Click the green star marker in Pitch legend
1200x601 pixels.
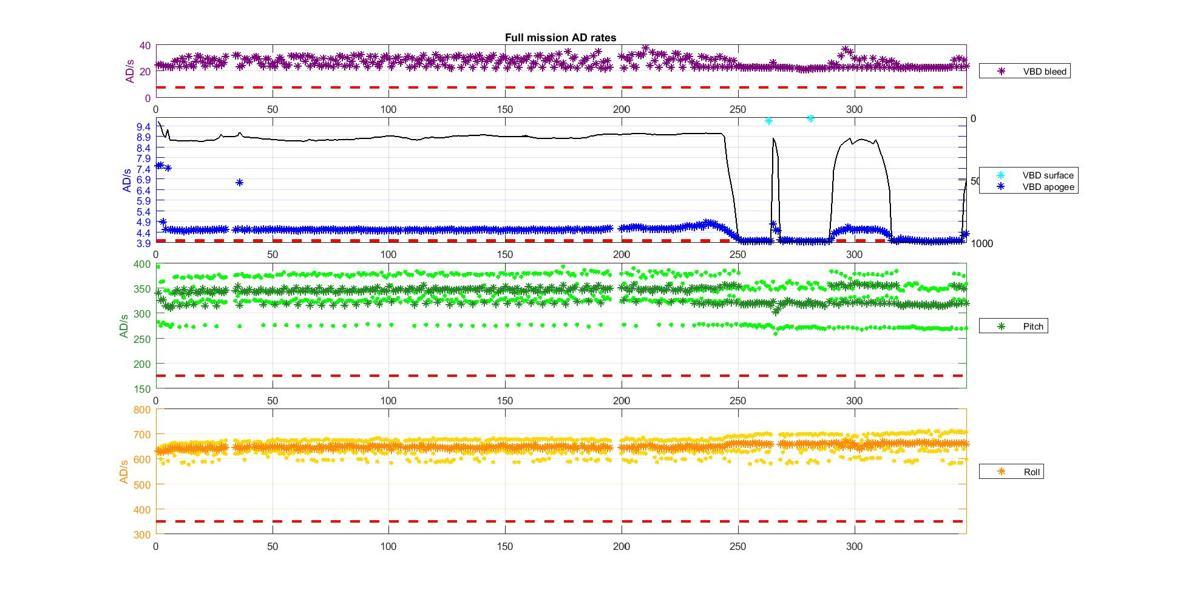coord(1001,327)
